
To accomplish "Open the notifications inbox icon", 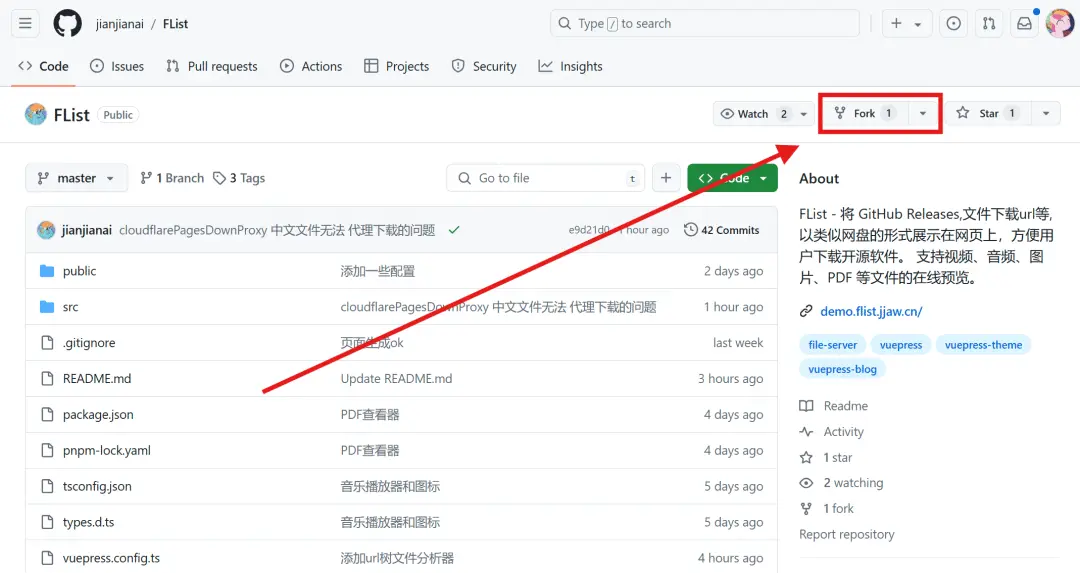I will coord(1024,23).
